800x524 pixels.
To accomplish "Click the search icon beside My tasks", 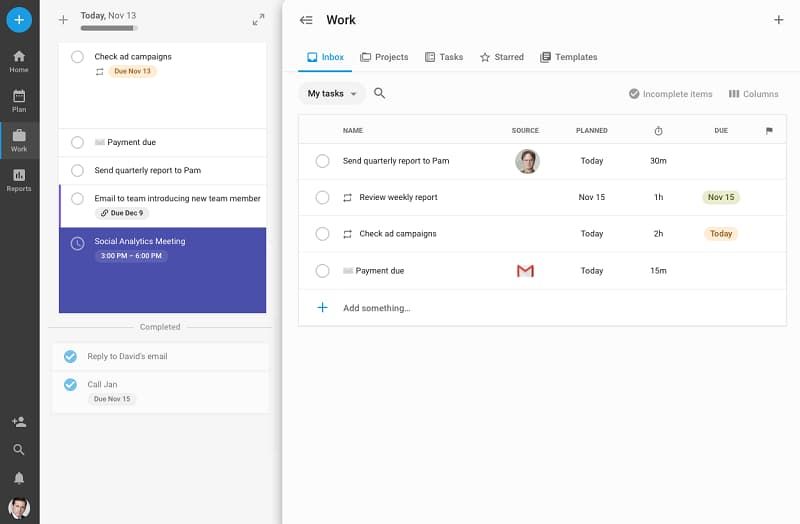I will 380,94.
